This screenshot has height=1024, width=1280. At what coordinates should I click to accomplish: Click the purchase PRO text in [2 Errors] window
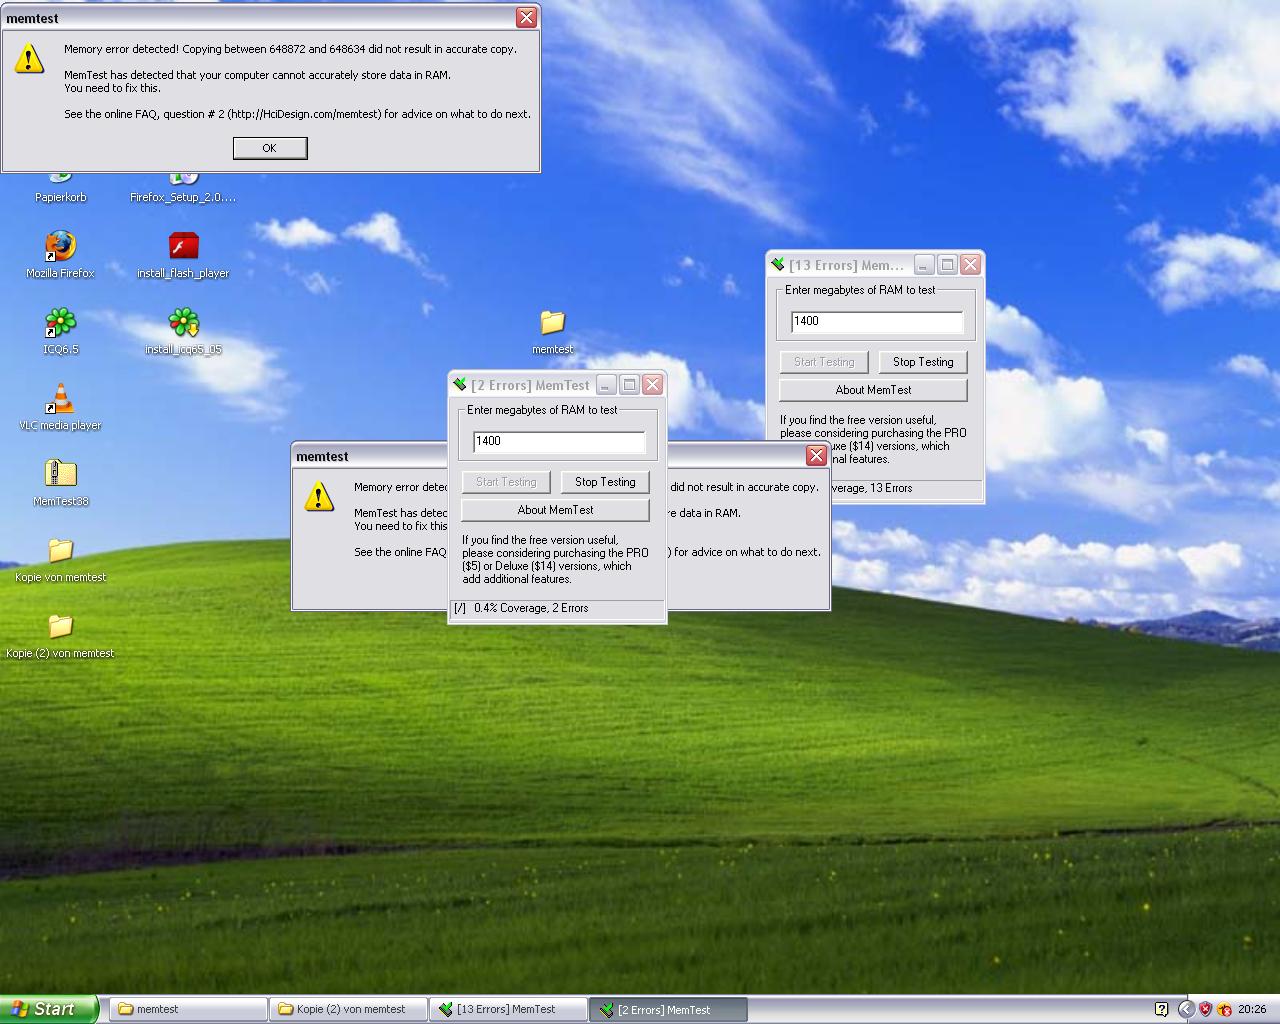point(555,559)
